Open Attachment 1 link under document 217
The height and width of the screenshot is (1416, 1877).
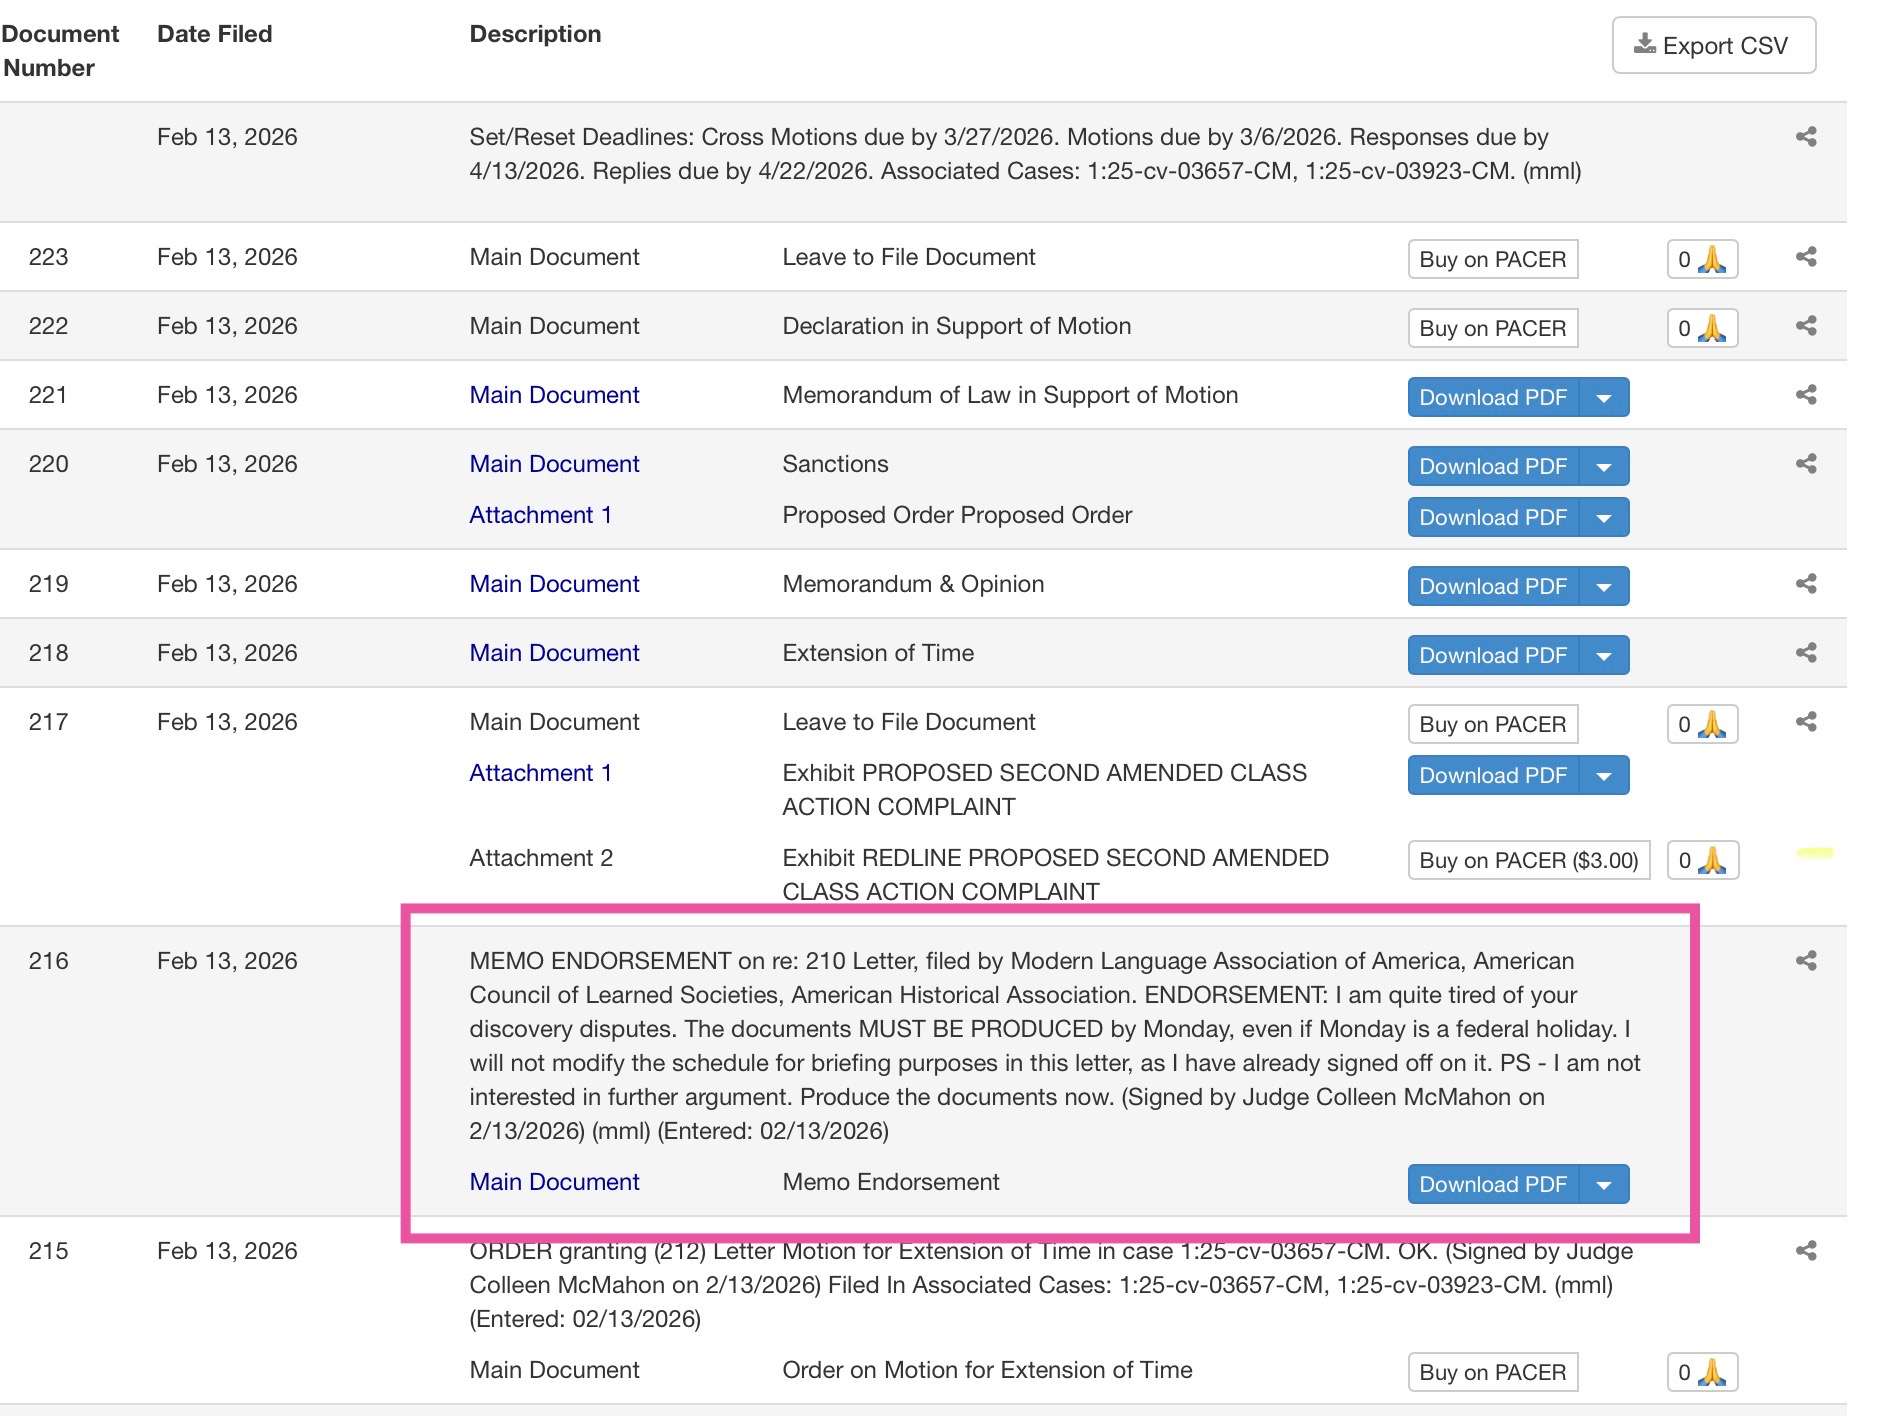tap(540, 773)
